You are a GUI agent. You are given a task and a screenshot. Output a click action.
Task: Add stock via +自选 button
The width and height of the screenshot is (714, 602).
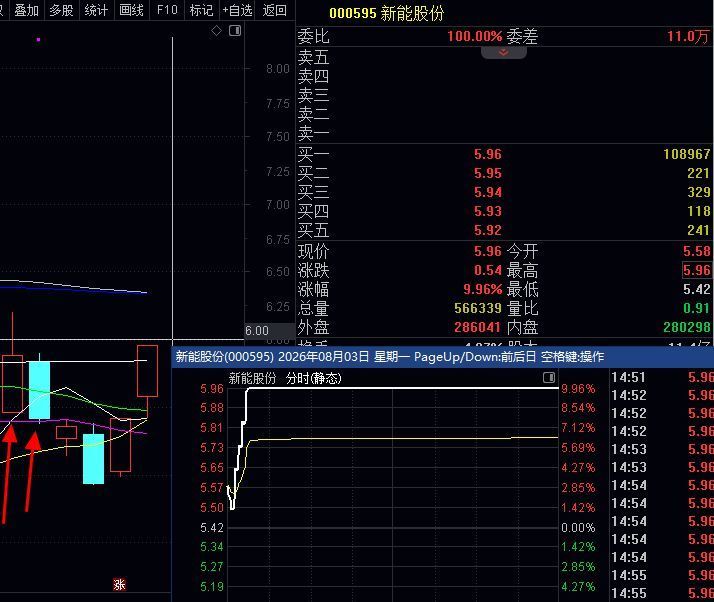click(x=237, y=10)
